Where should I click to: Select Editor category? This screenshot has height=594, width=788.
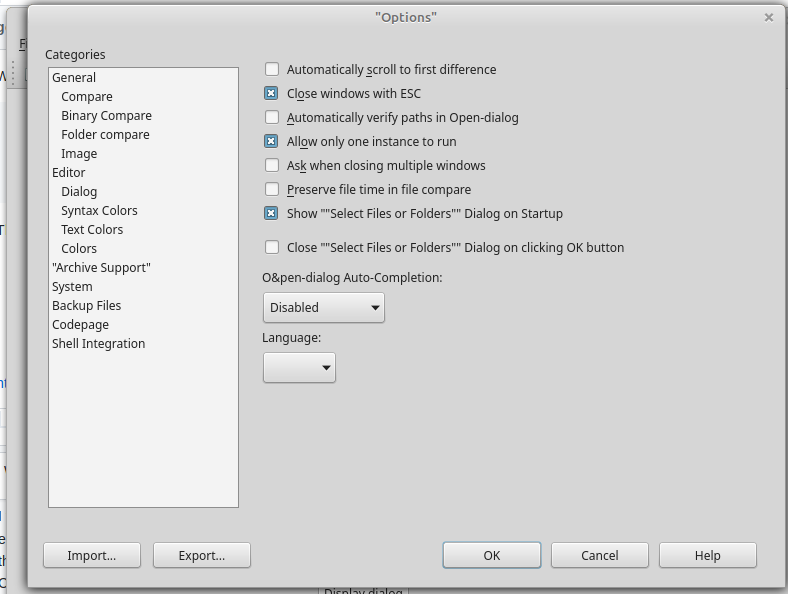coord(69,172)
